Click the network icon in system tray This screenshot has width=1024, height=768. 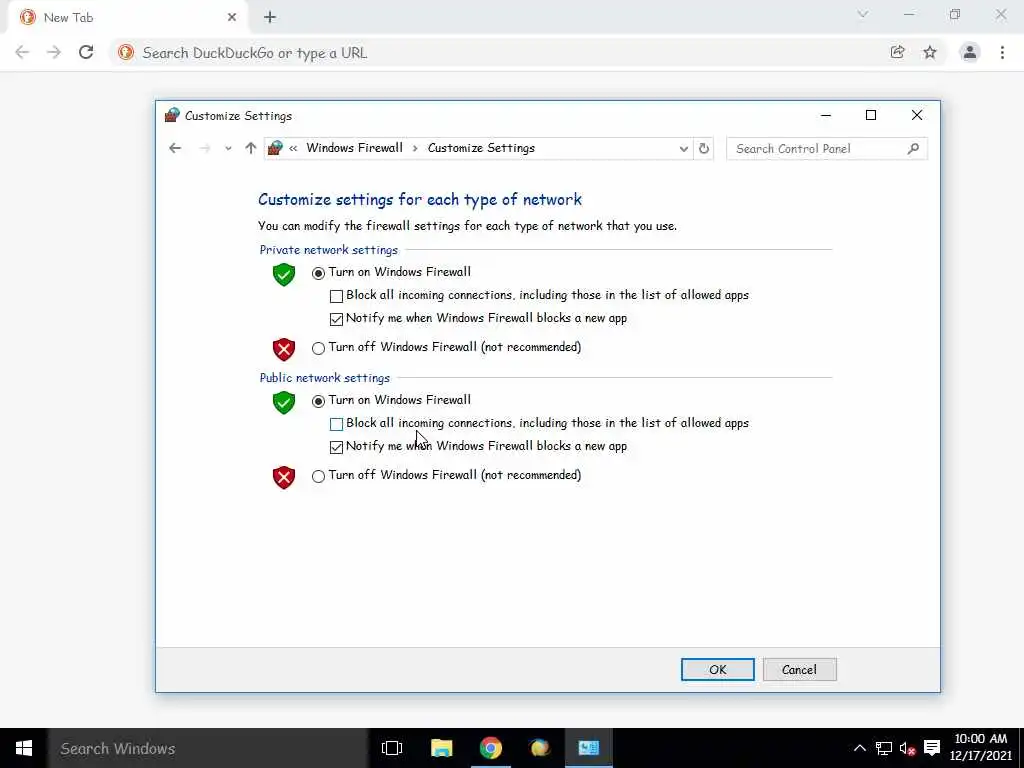(x=884, y=748)
